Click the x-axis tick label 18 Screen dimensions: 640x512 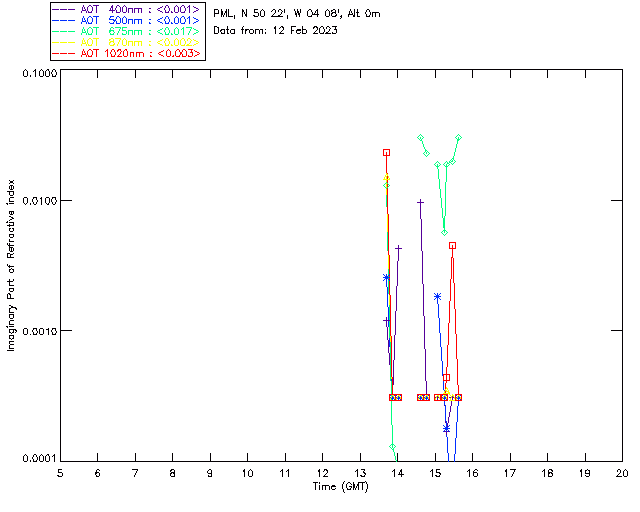pos(548,473)
